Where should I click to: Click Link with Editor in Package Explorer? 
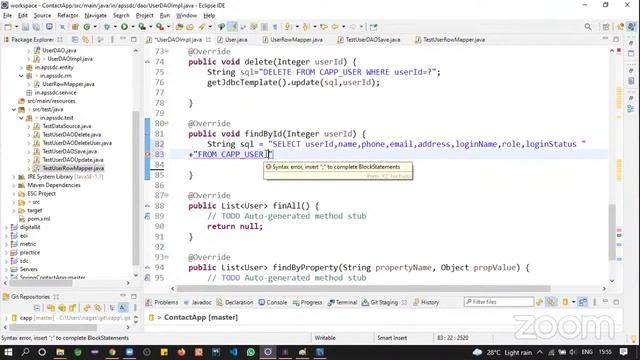85,40
